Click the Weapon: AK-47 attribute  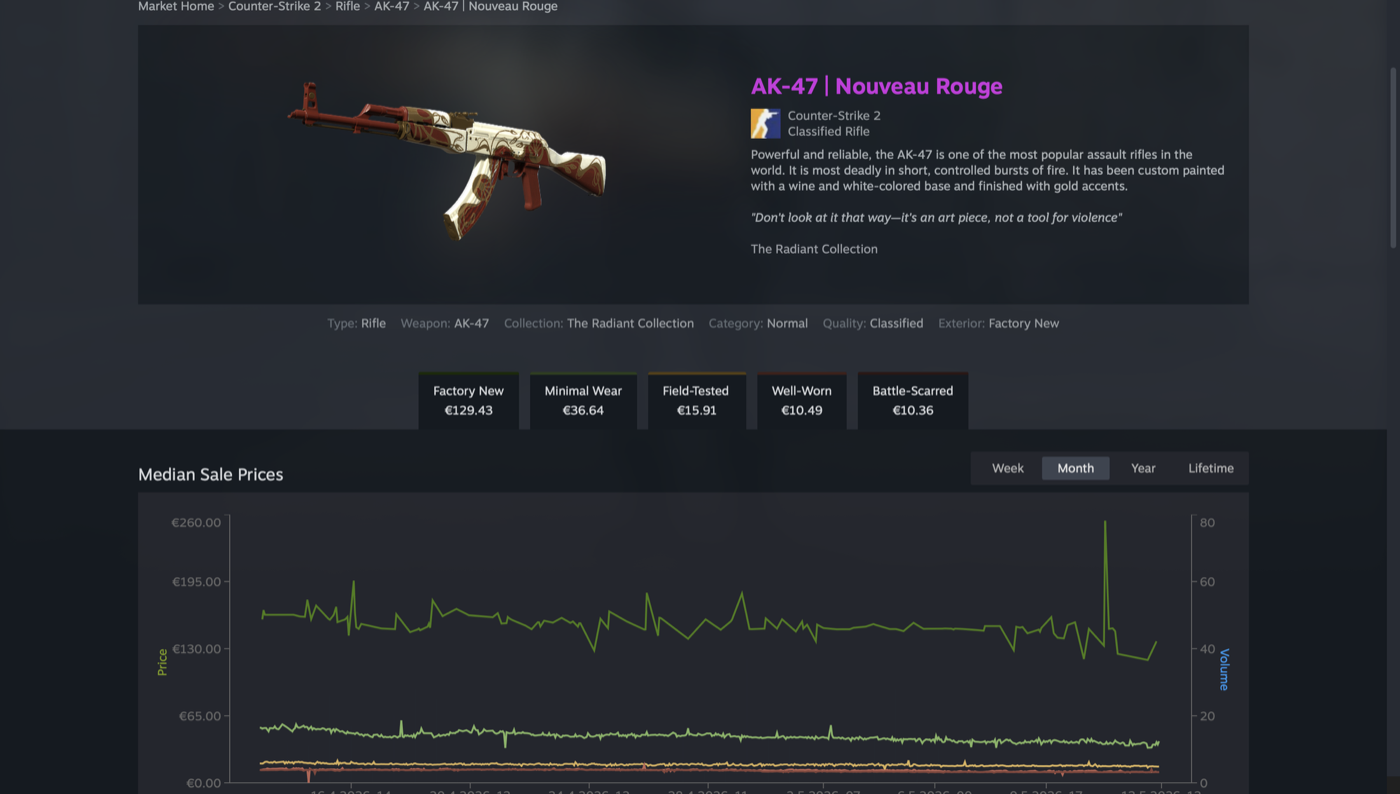[x=445, y=323]
